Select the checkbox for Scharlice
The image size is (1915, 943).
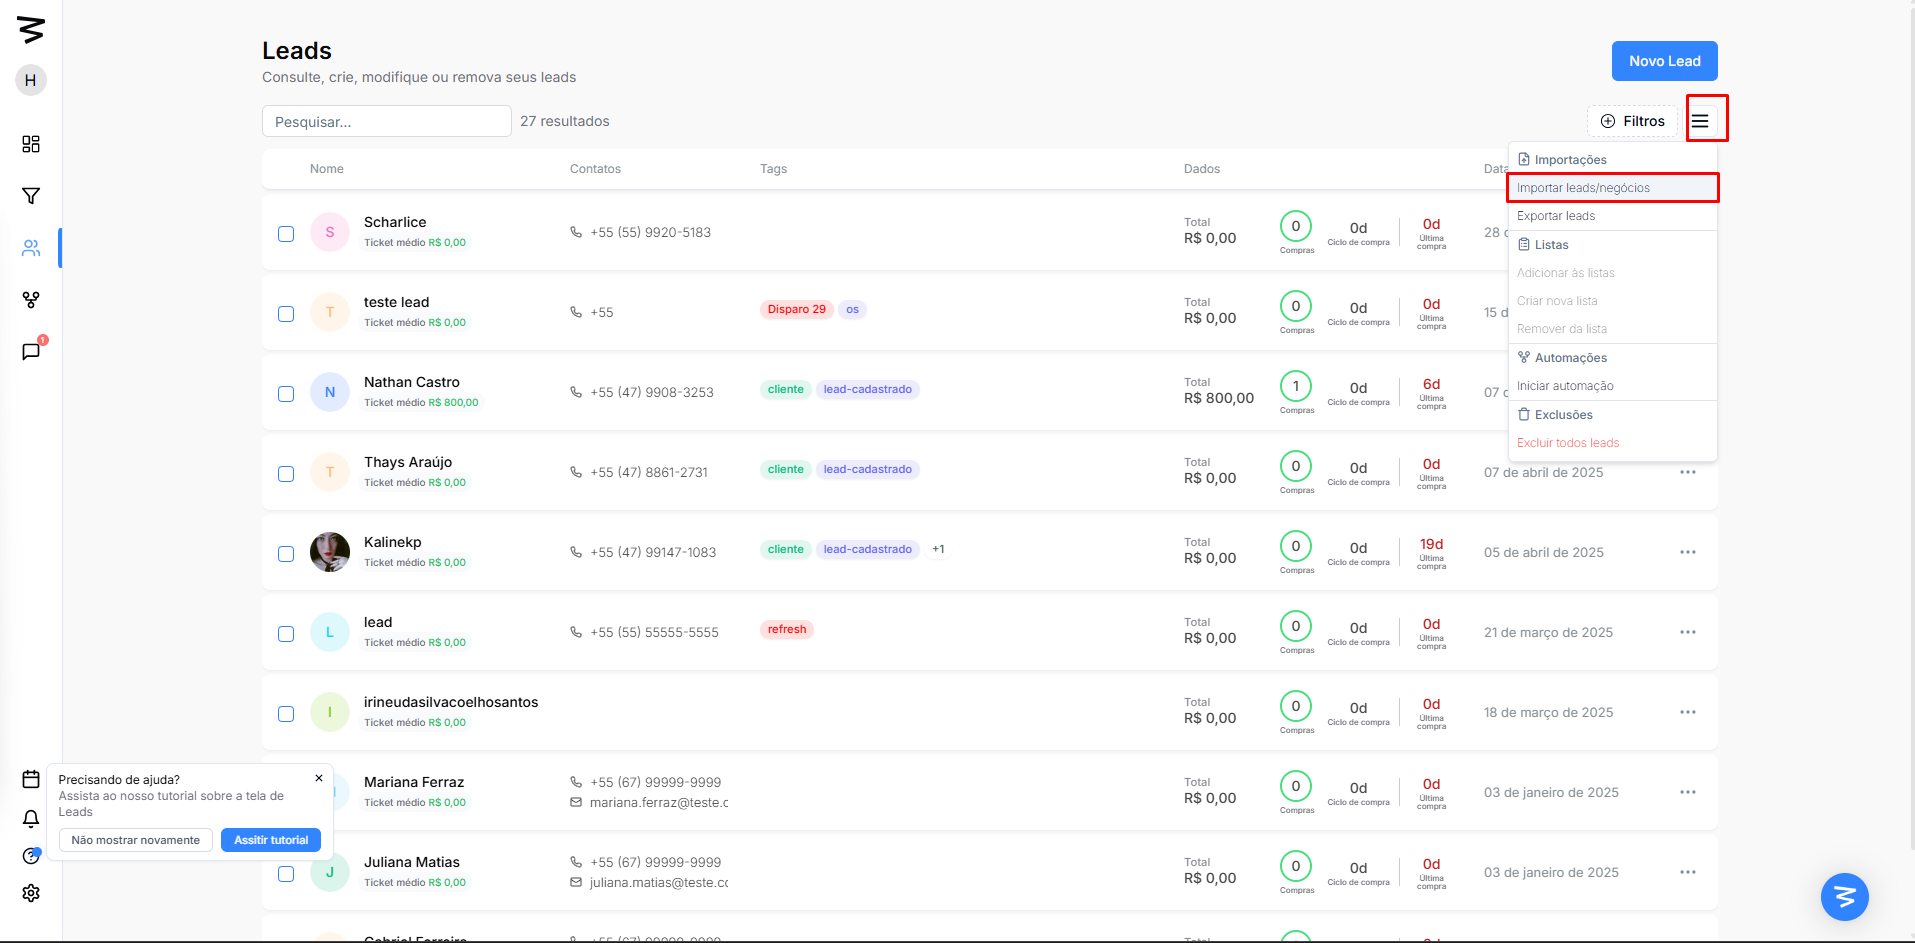pyautogui.click(x=286, y=234)
